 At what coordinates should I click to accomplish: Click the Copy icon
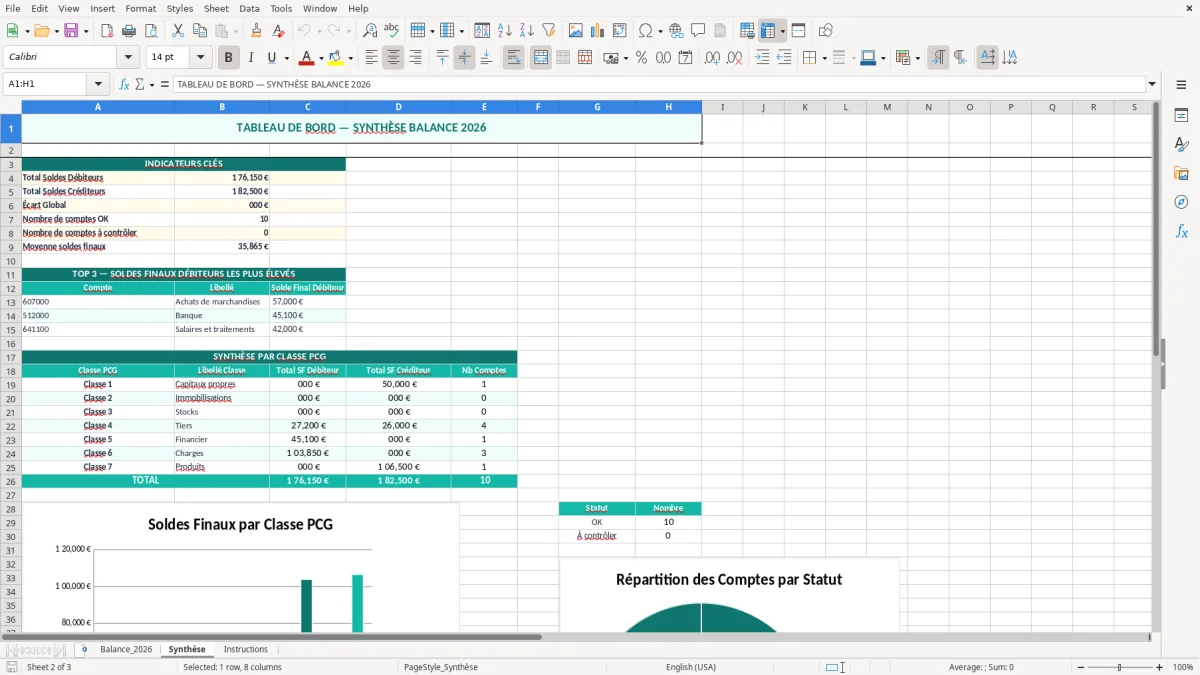200,31
